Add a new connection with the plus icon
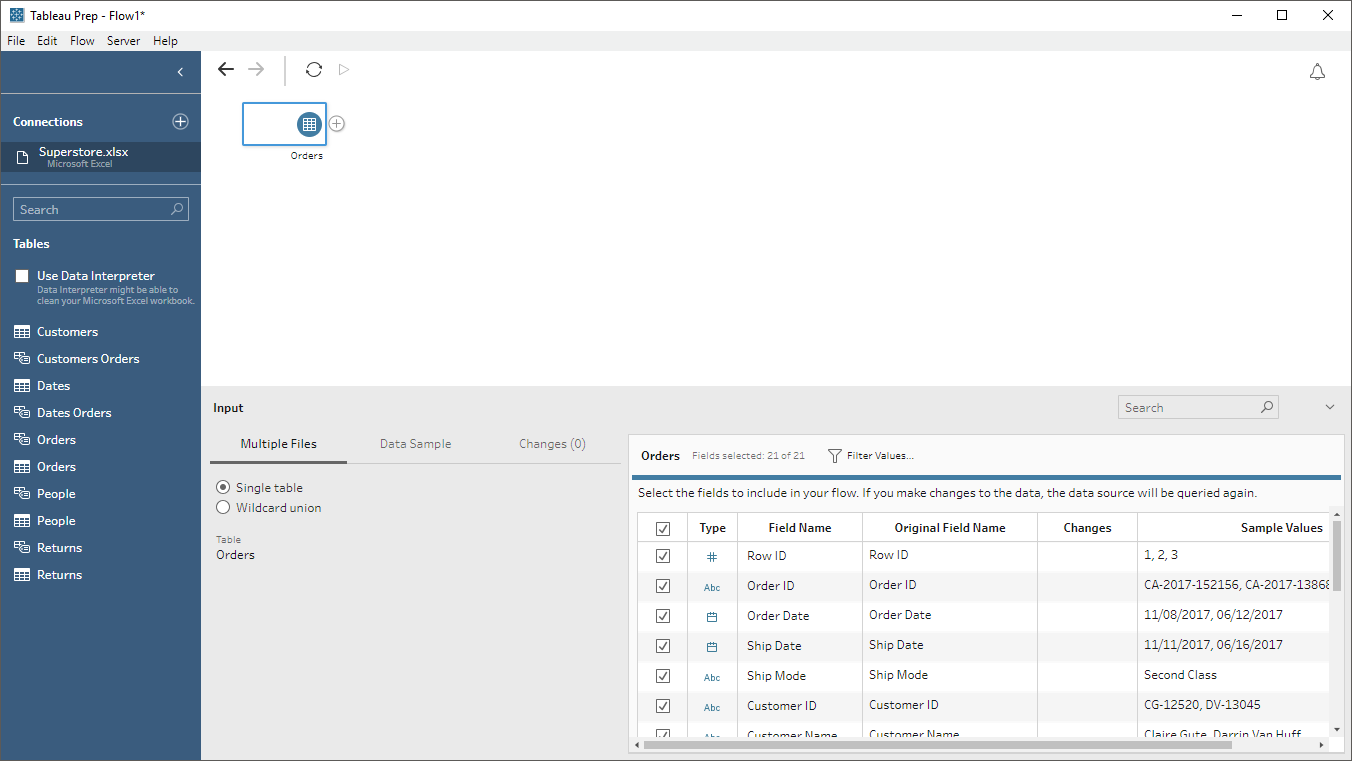Image resolution: width=1352 pixels, height=761 pixels. (180, 121)
